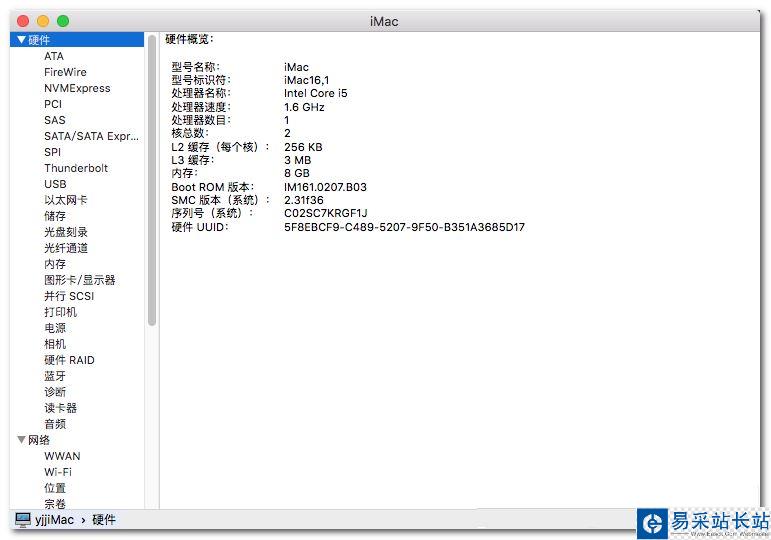
Task: Click Boot ROM version IM161.0207.B03
Action: (x=325, y=187)
